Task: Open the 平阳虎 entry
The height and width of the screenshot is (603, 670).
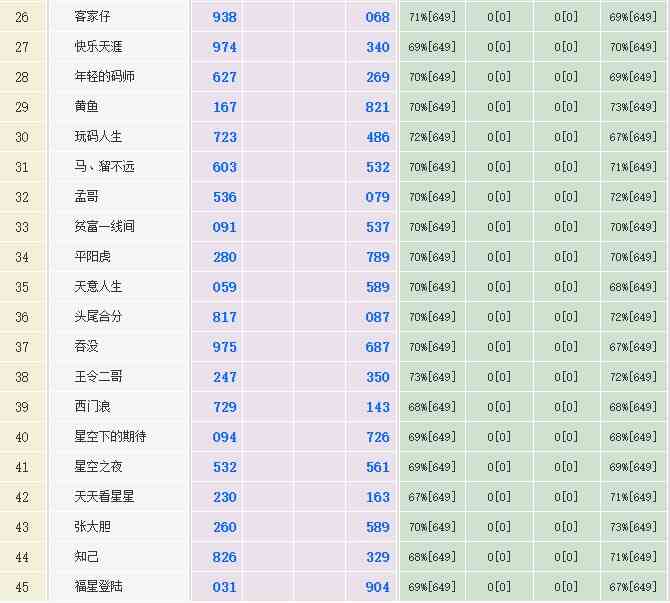Action: (x=93, y=257)
